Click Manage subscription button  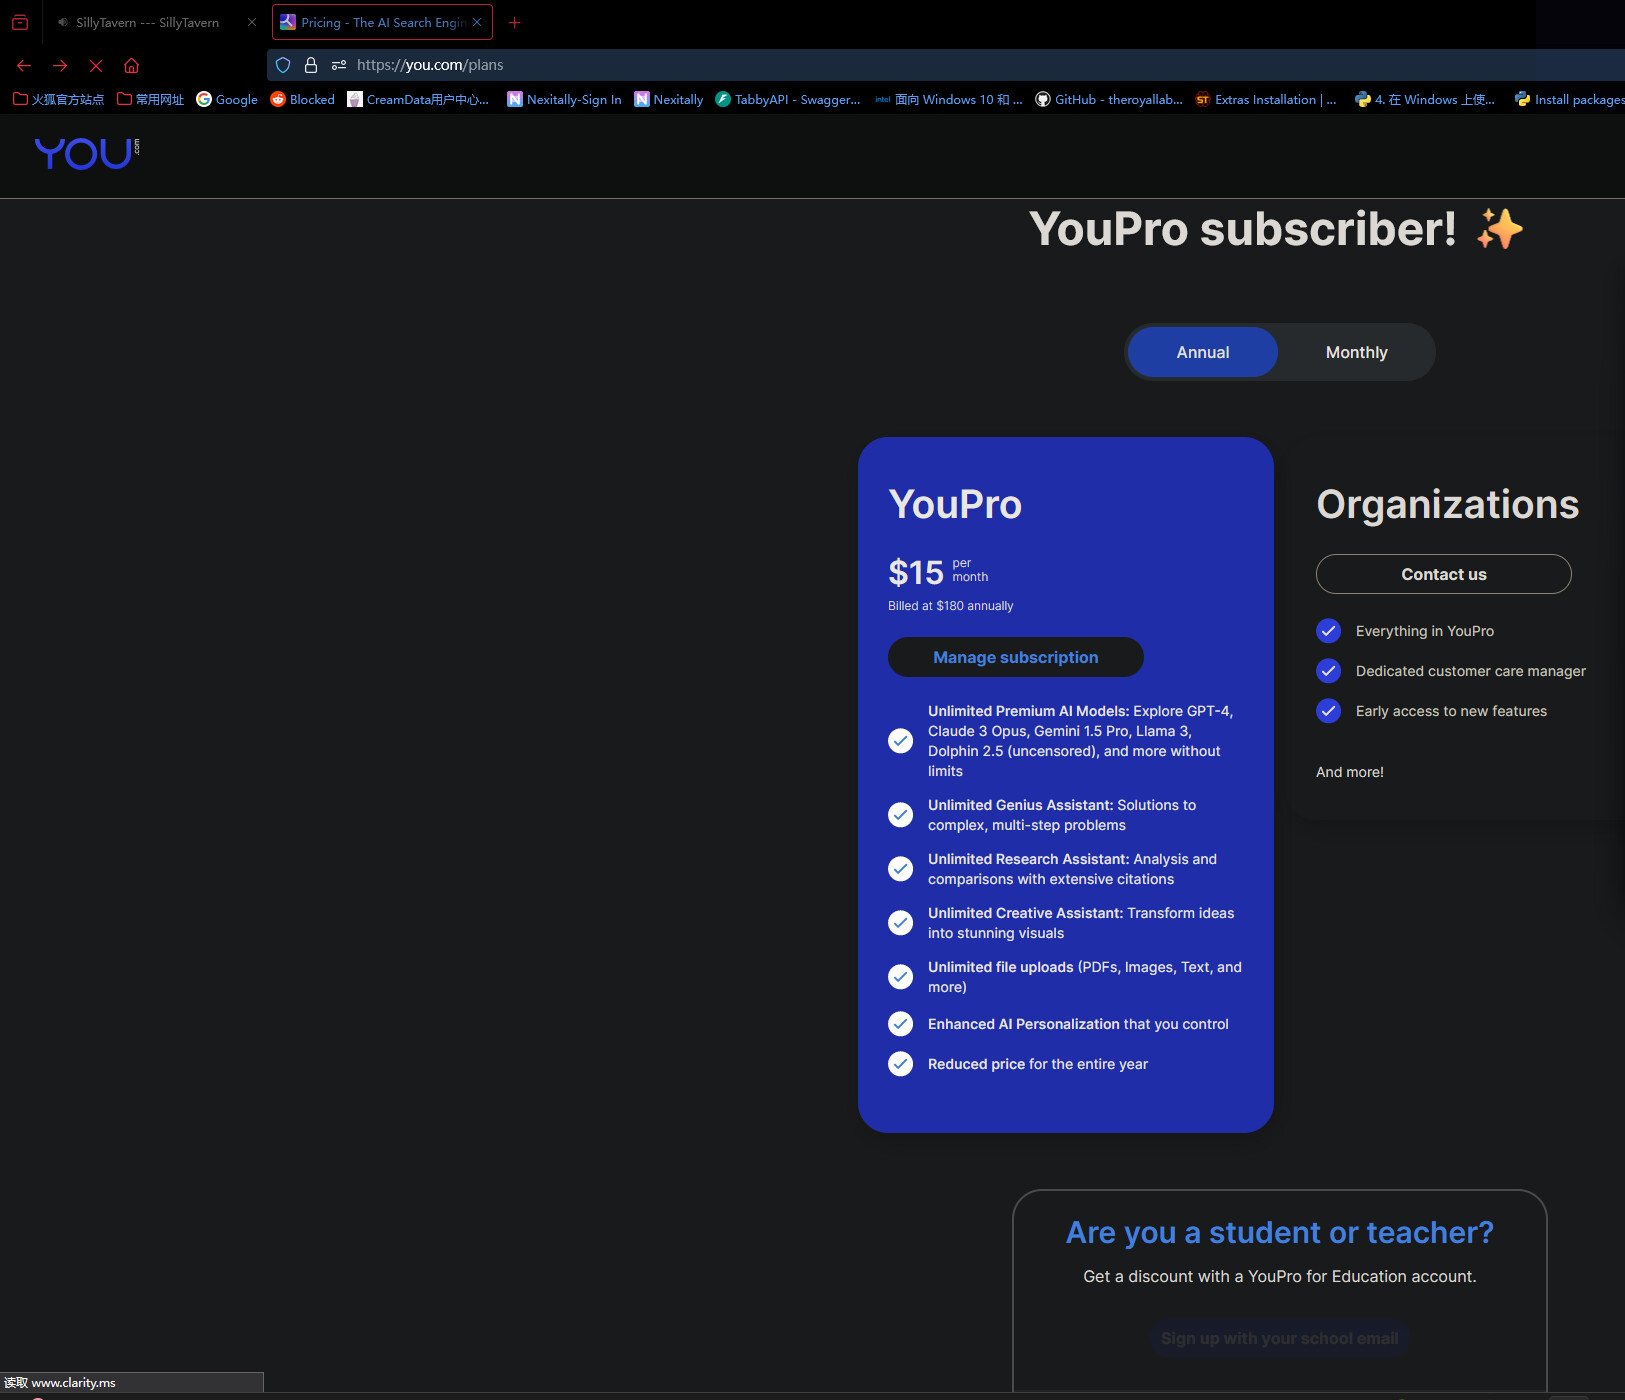pos(1015,657)
